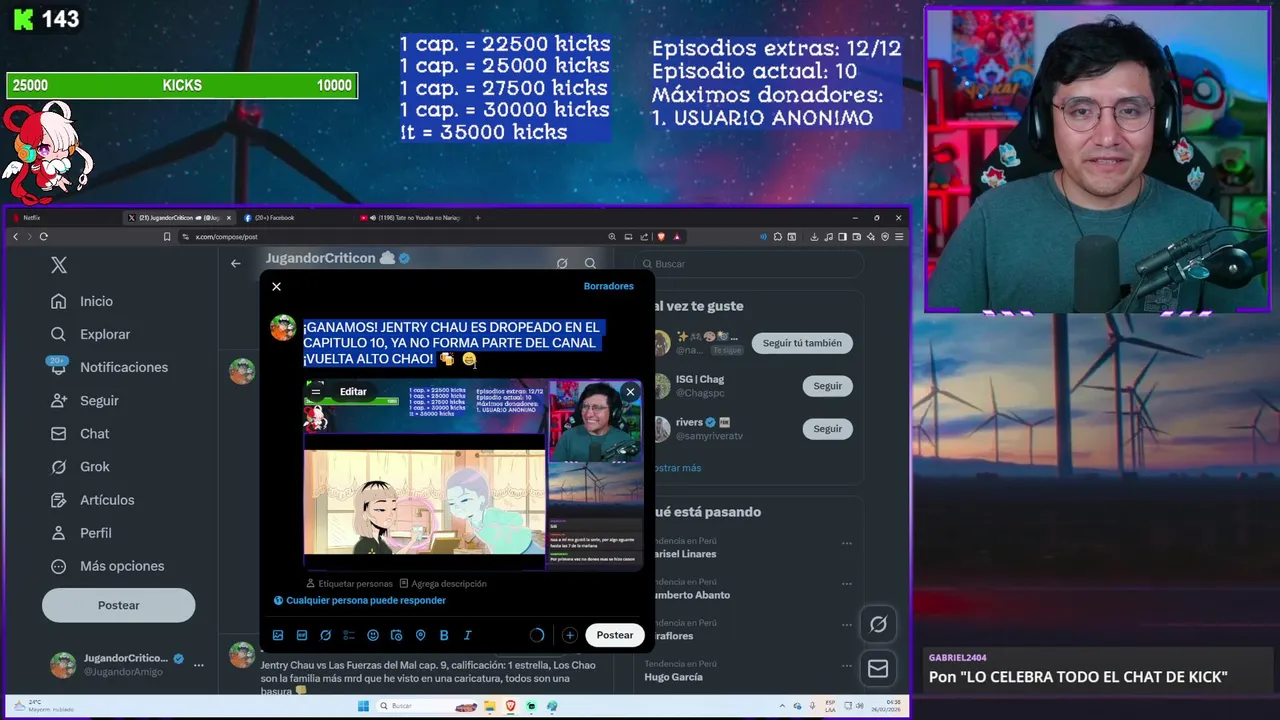The image size is (1280, 720).
Task: Open Borradores drafts link
Action: click(x=608, y=286)
